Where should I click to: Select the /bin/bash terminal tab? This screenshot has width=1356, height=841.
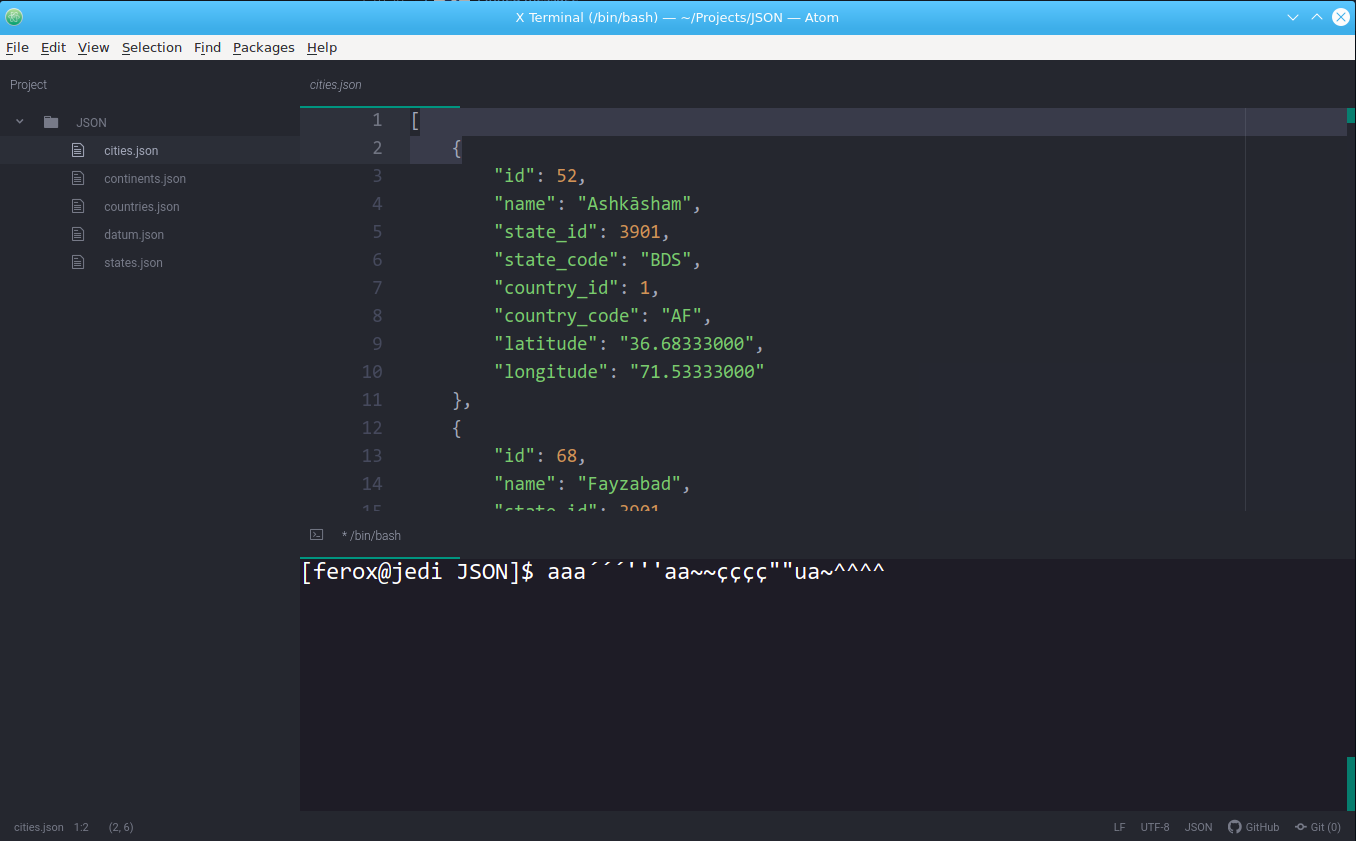pyautogui.click(x=380, y=535)
